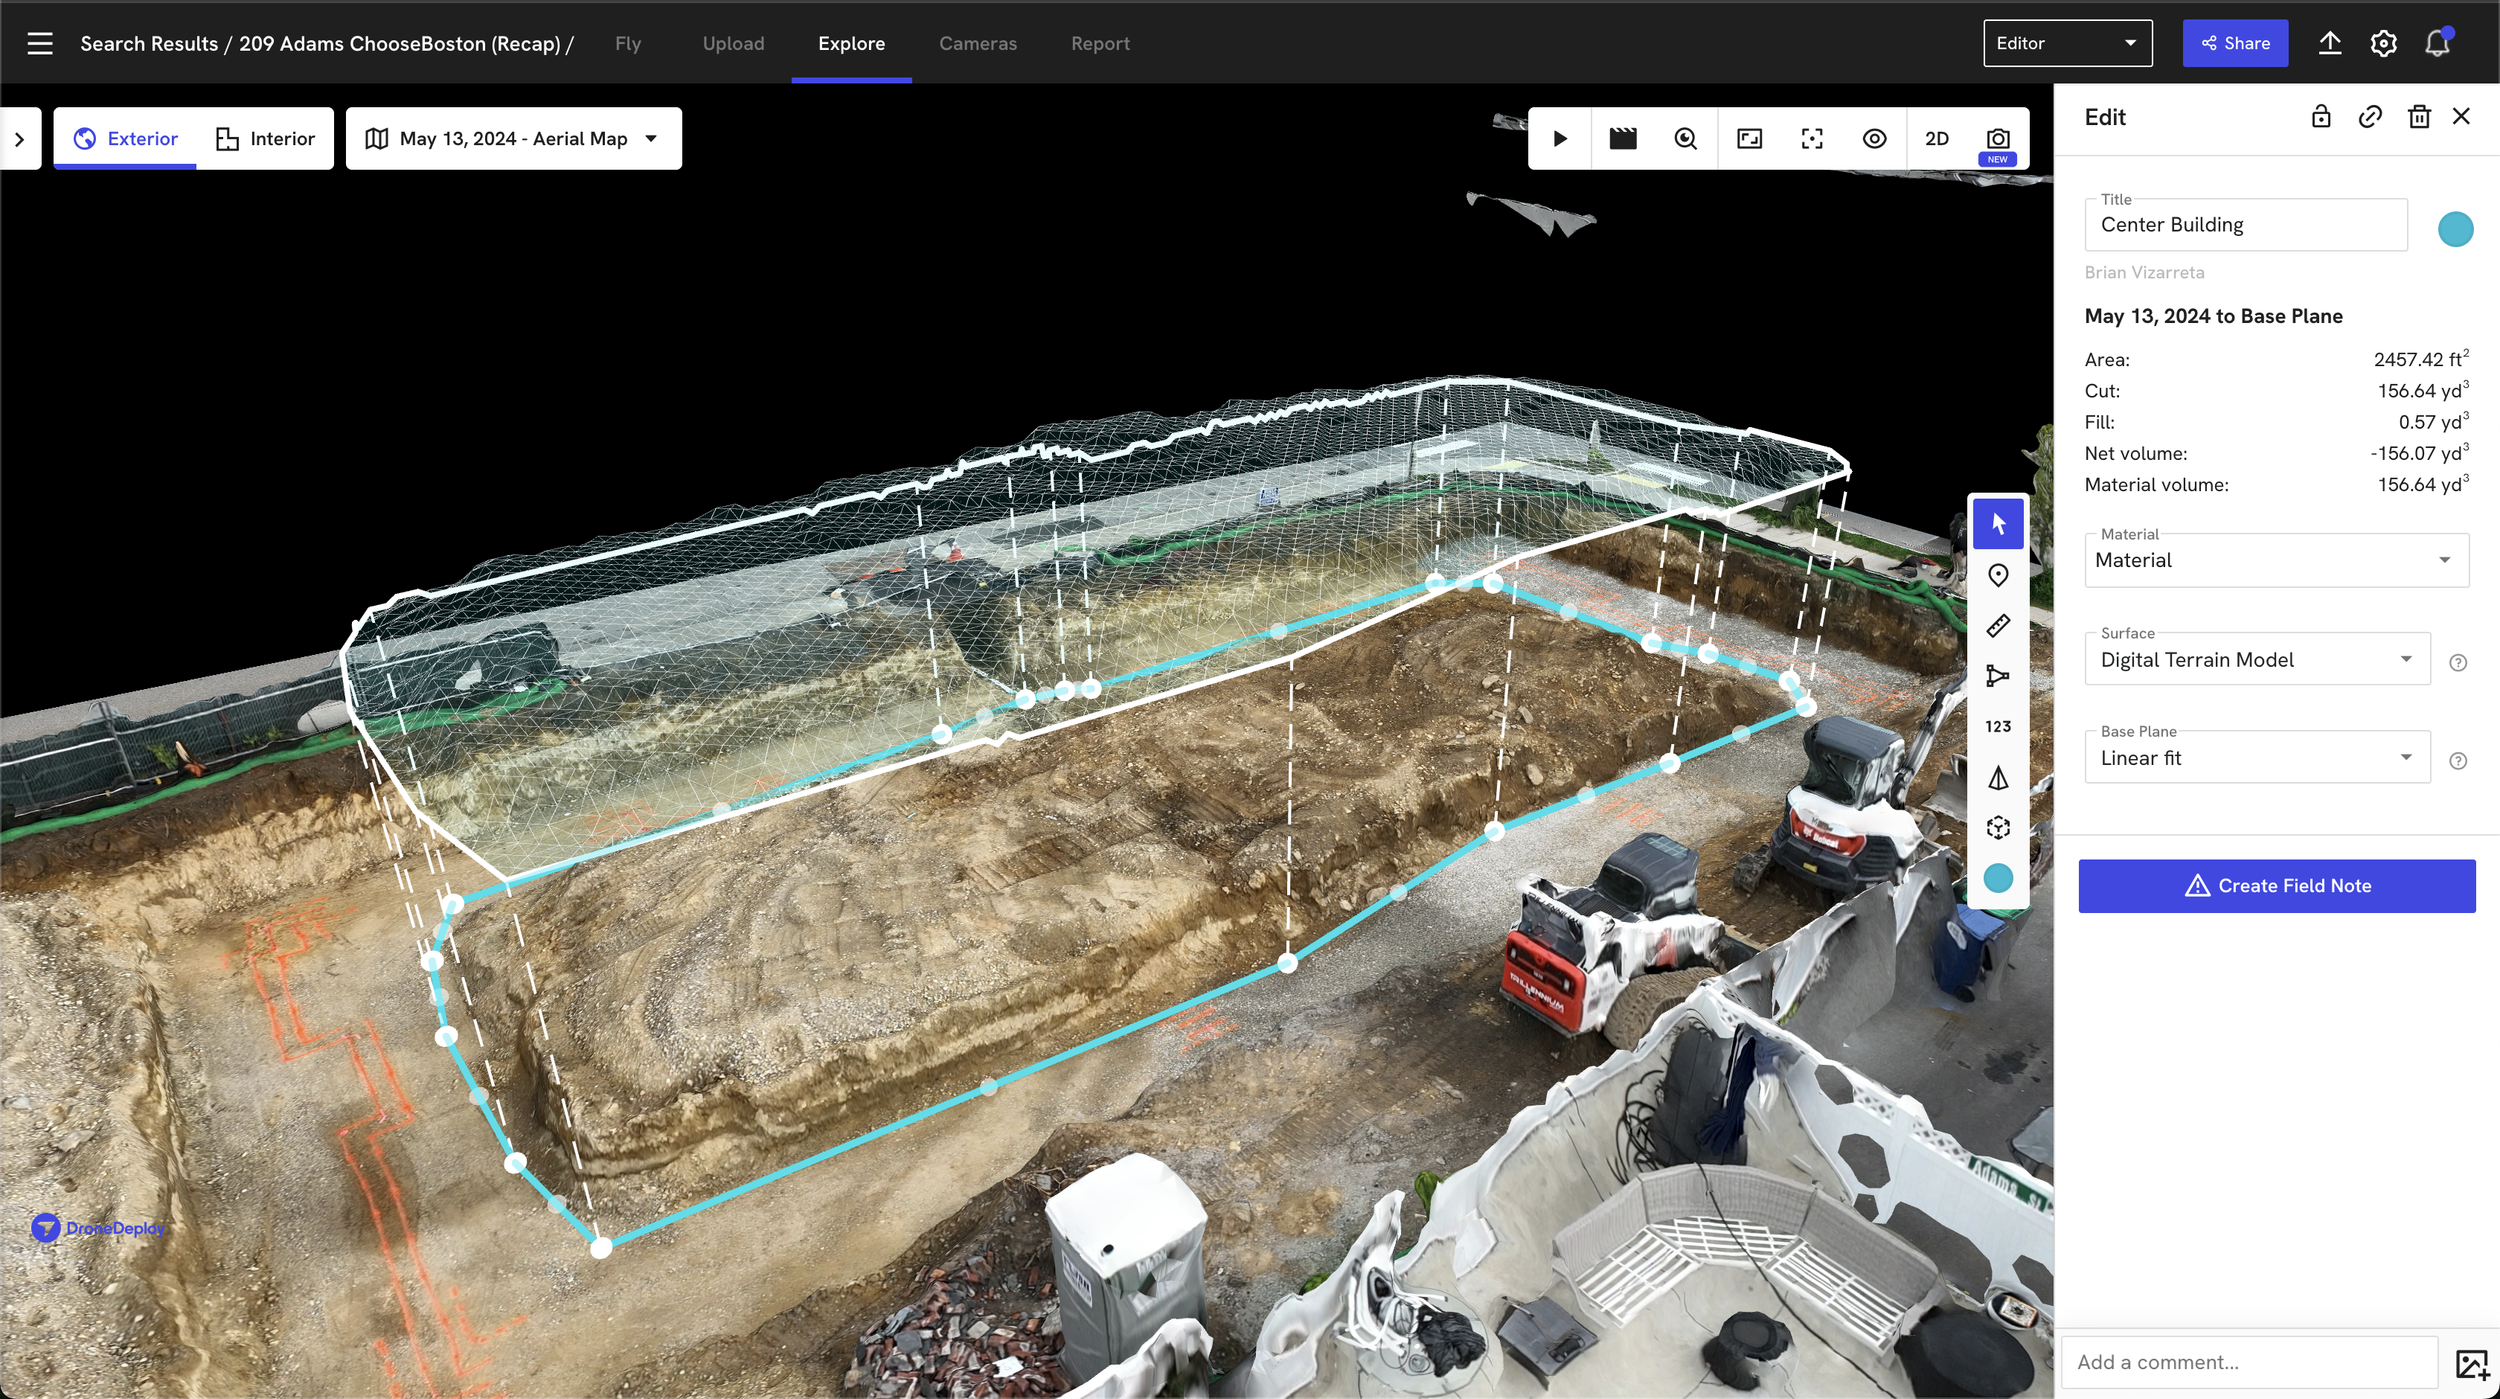
Task: Select the location marker annotation tool
Action: [1997, 575]
